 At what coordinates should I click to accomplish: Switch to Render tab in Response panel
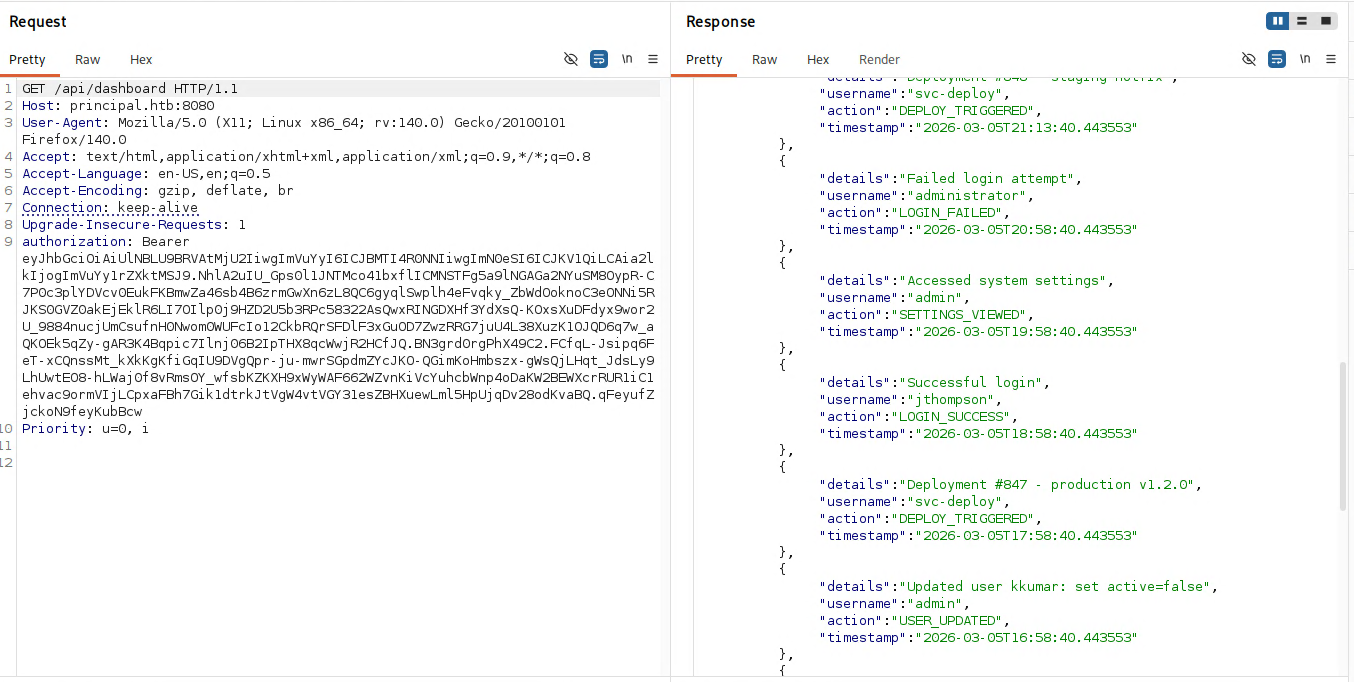(x=880, y=60)
